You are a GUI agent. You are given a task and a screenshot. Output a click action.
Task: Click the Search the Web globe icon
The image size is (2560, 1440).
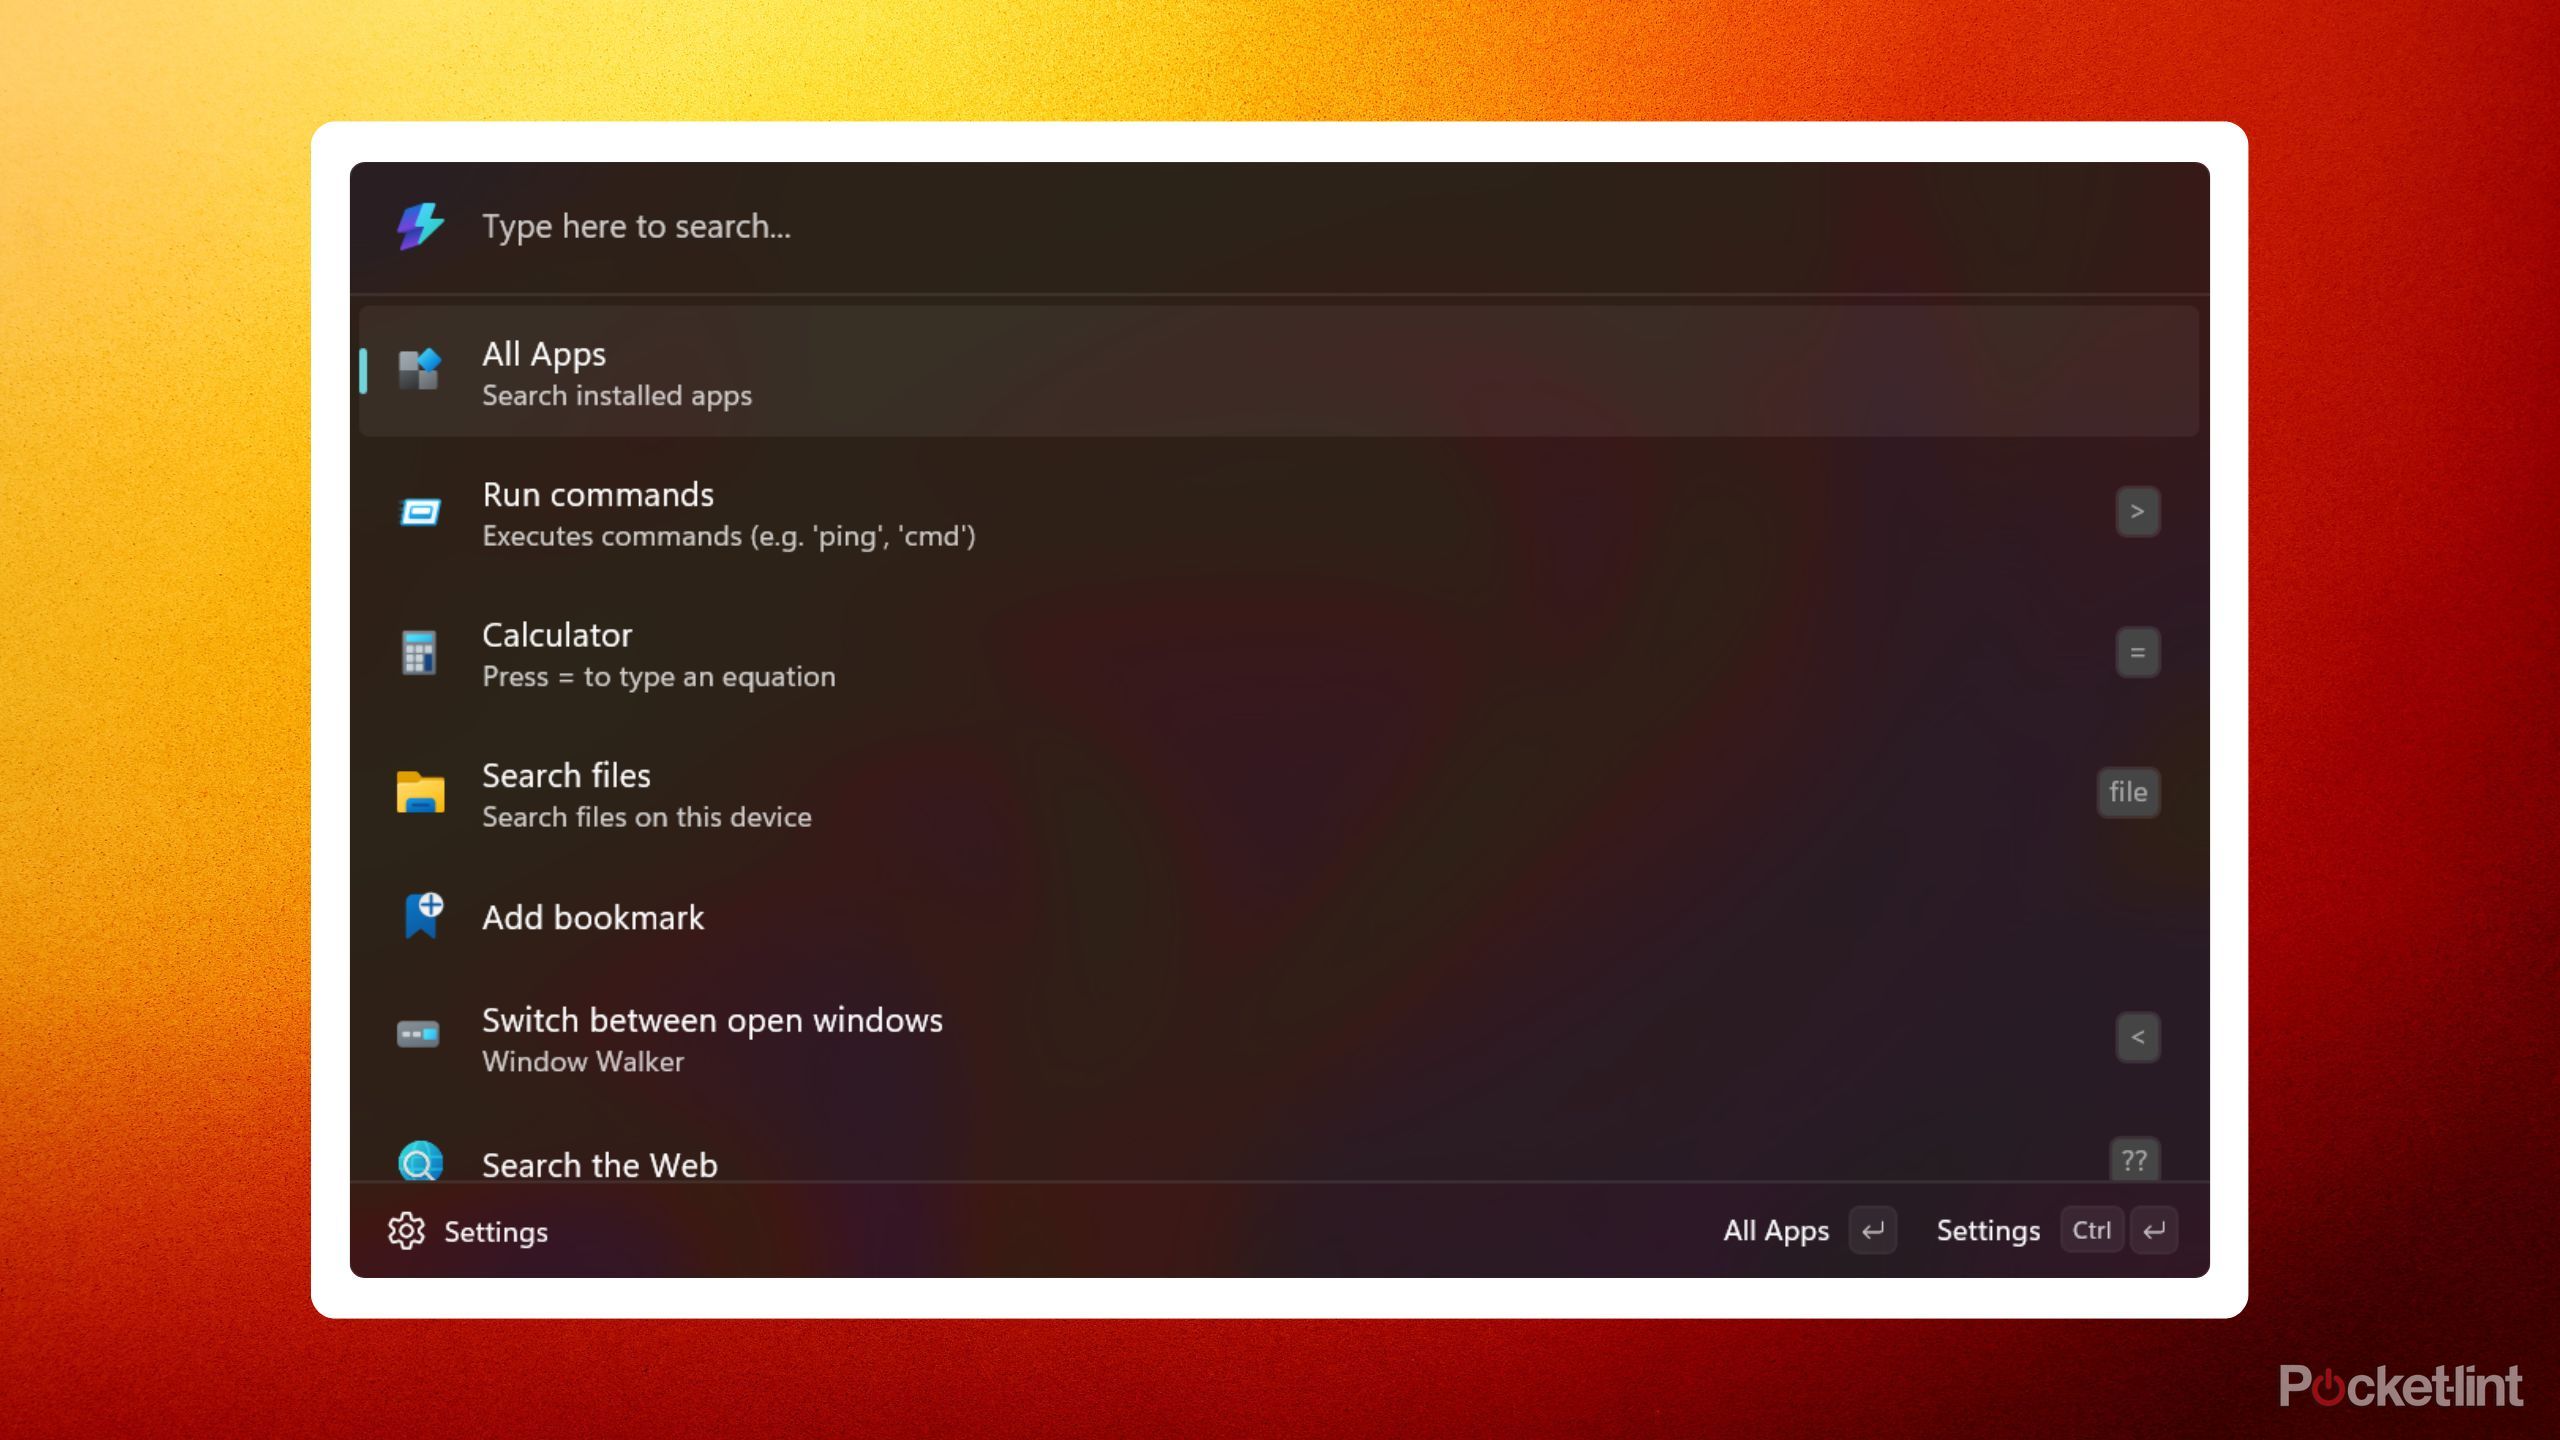[419, 1162]
